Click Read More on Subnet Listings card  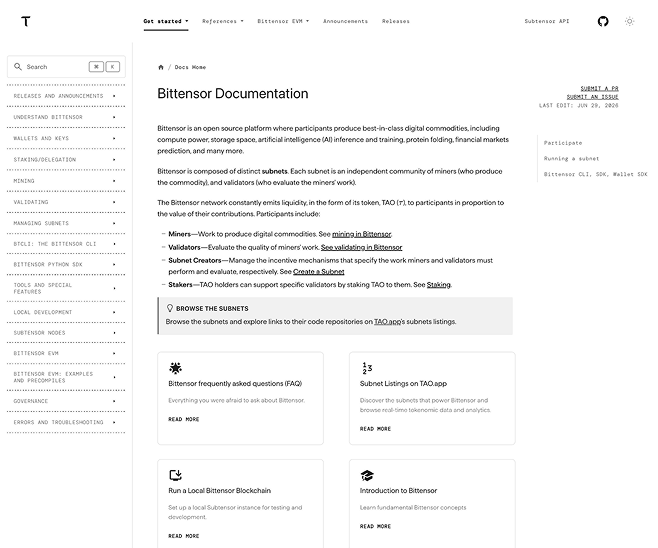coord(375,429)
